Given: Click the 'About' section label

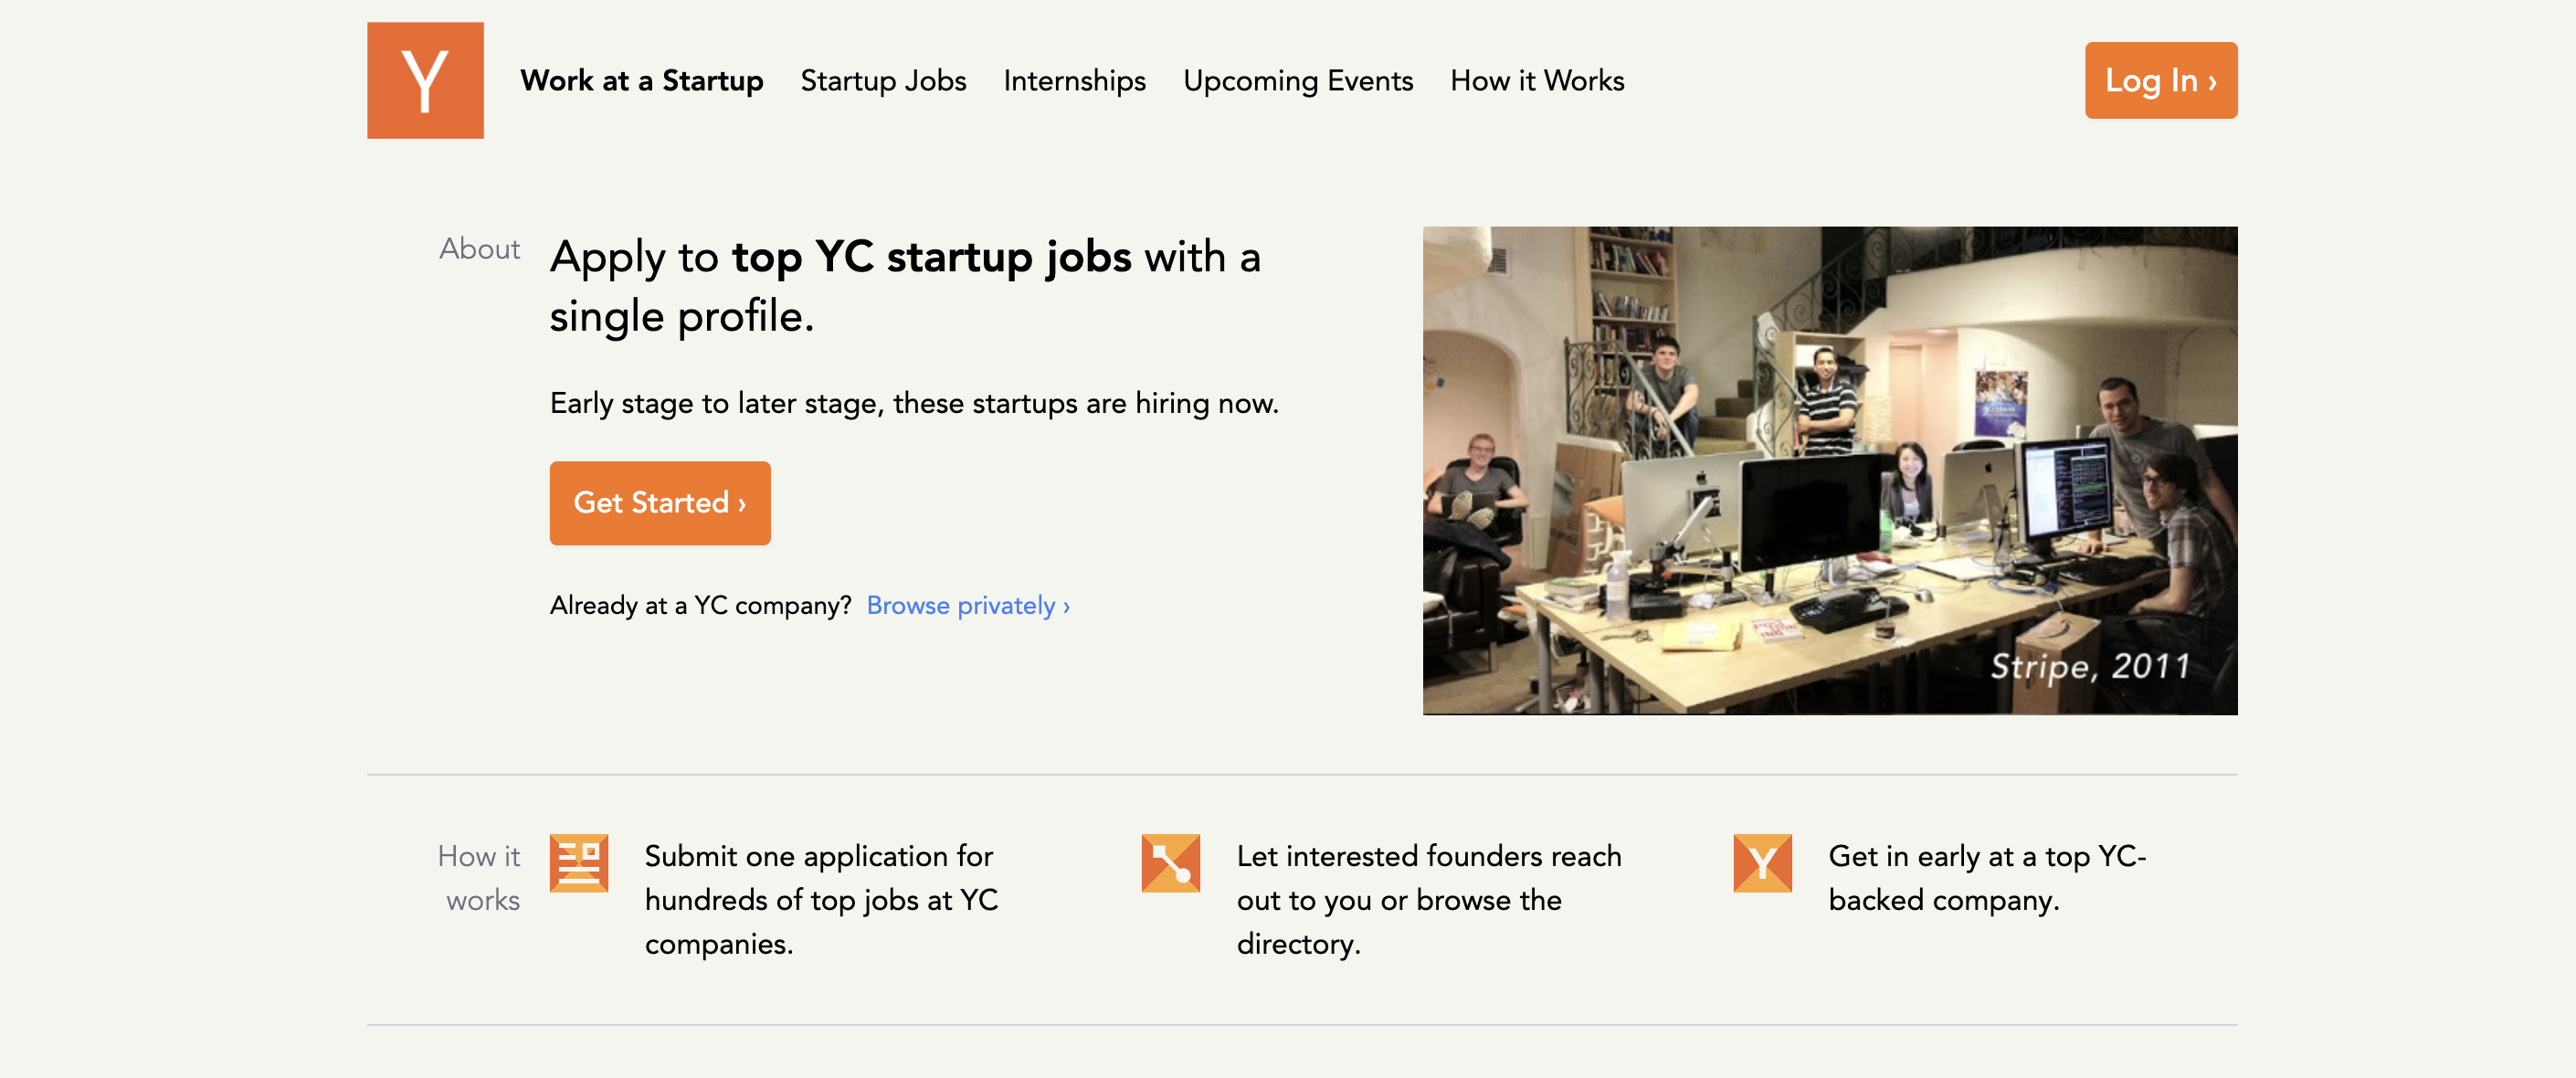Looking at the screenshot, I should click(479, 248).
